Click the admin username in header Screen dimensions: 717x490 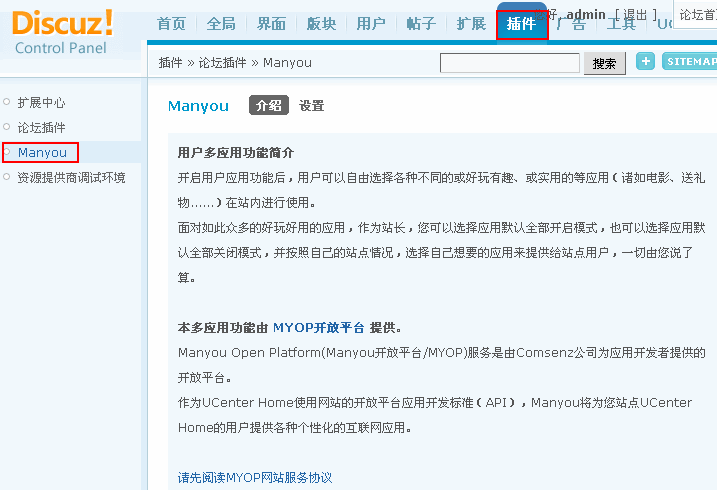coord(586,15)
